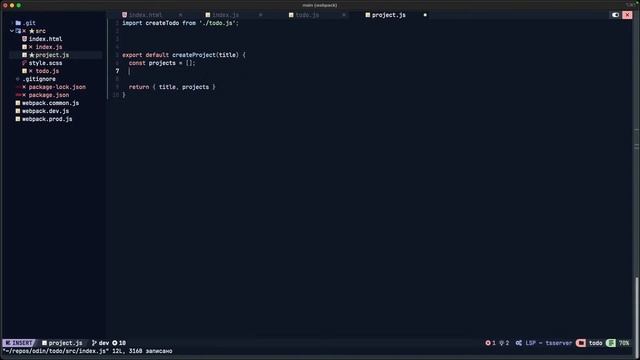Image resolution: width=640 pixels, height=360 pixels.
Task: Click the todo.js file icon in tree
Action: [x=24, y=71]
